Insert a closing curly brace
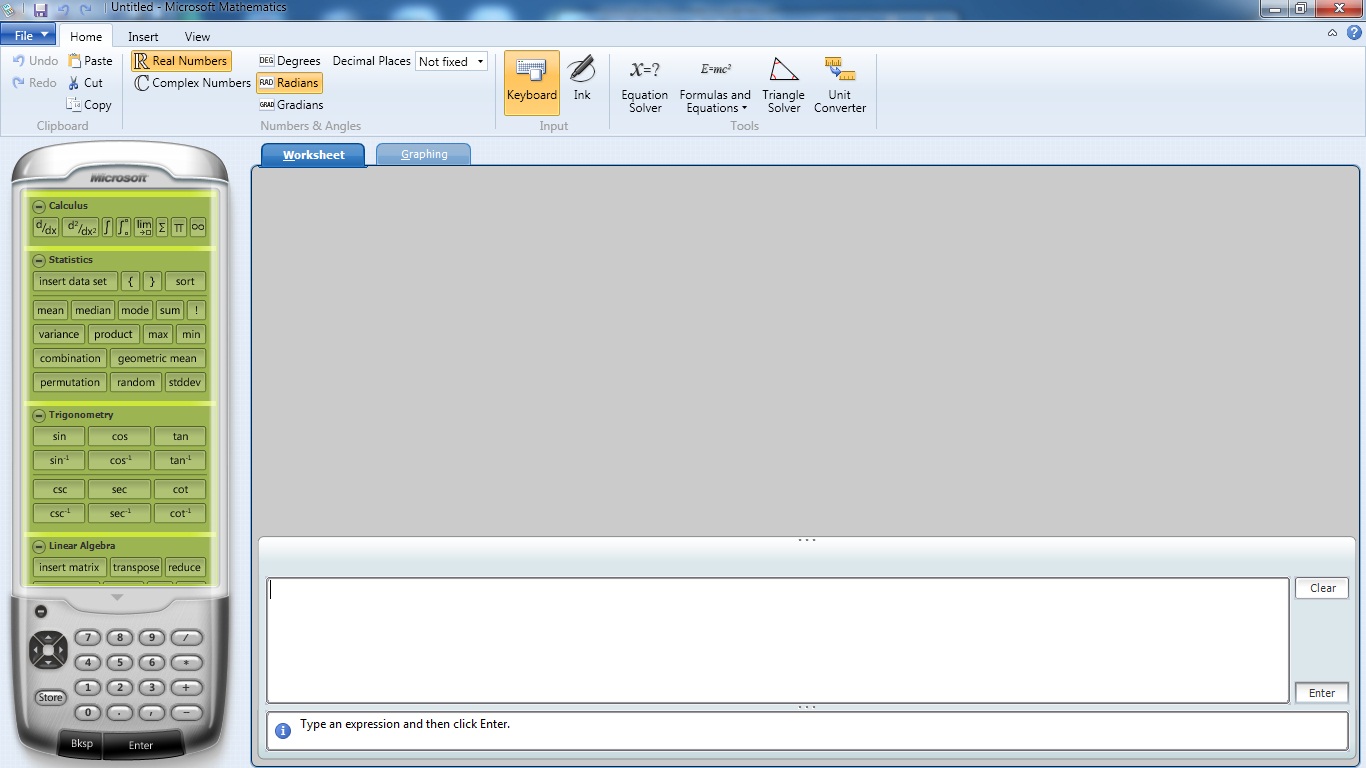Screen dimensions: 1366x768 tap(152, 281)
